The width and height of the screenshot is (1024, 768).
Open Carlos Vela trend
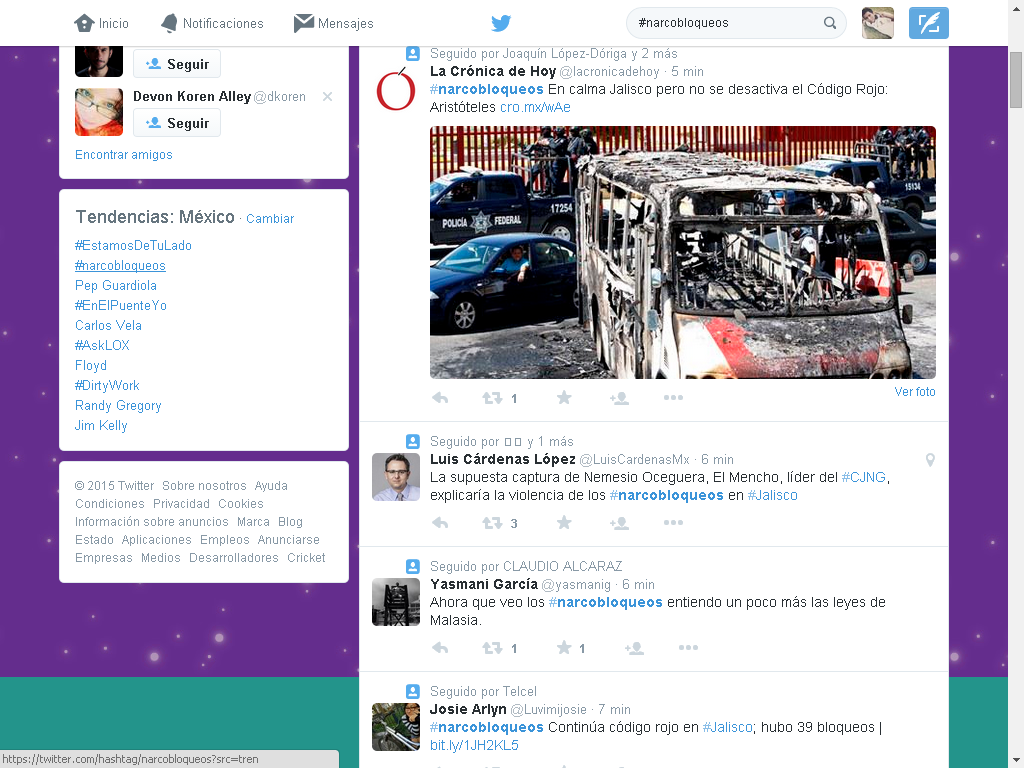click(108, 325)
